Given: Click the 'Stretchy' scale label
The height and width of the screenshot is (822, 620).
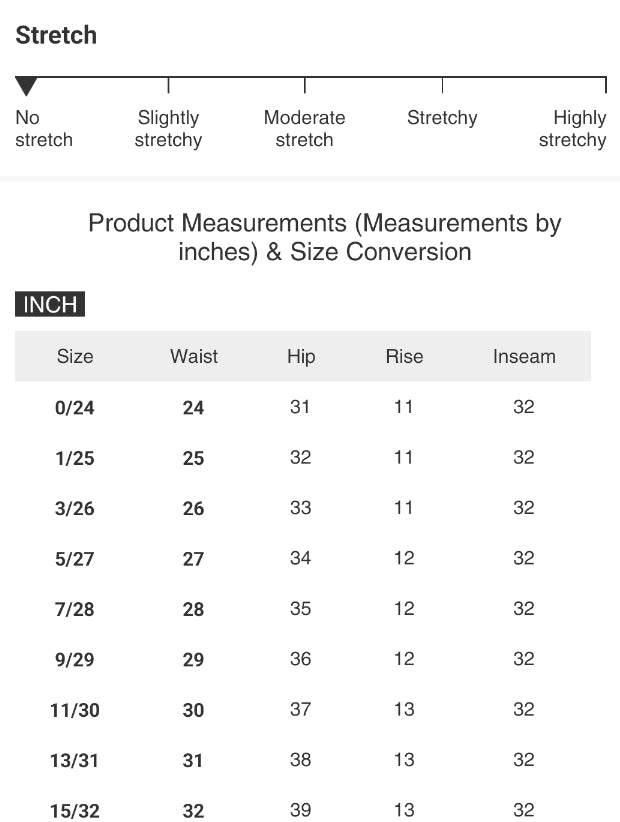Looking at the screenshot, I should pos(442,118).
